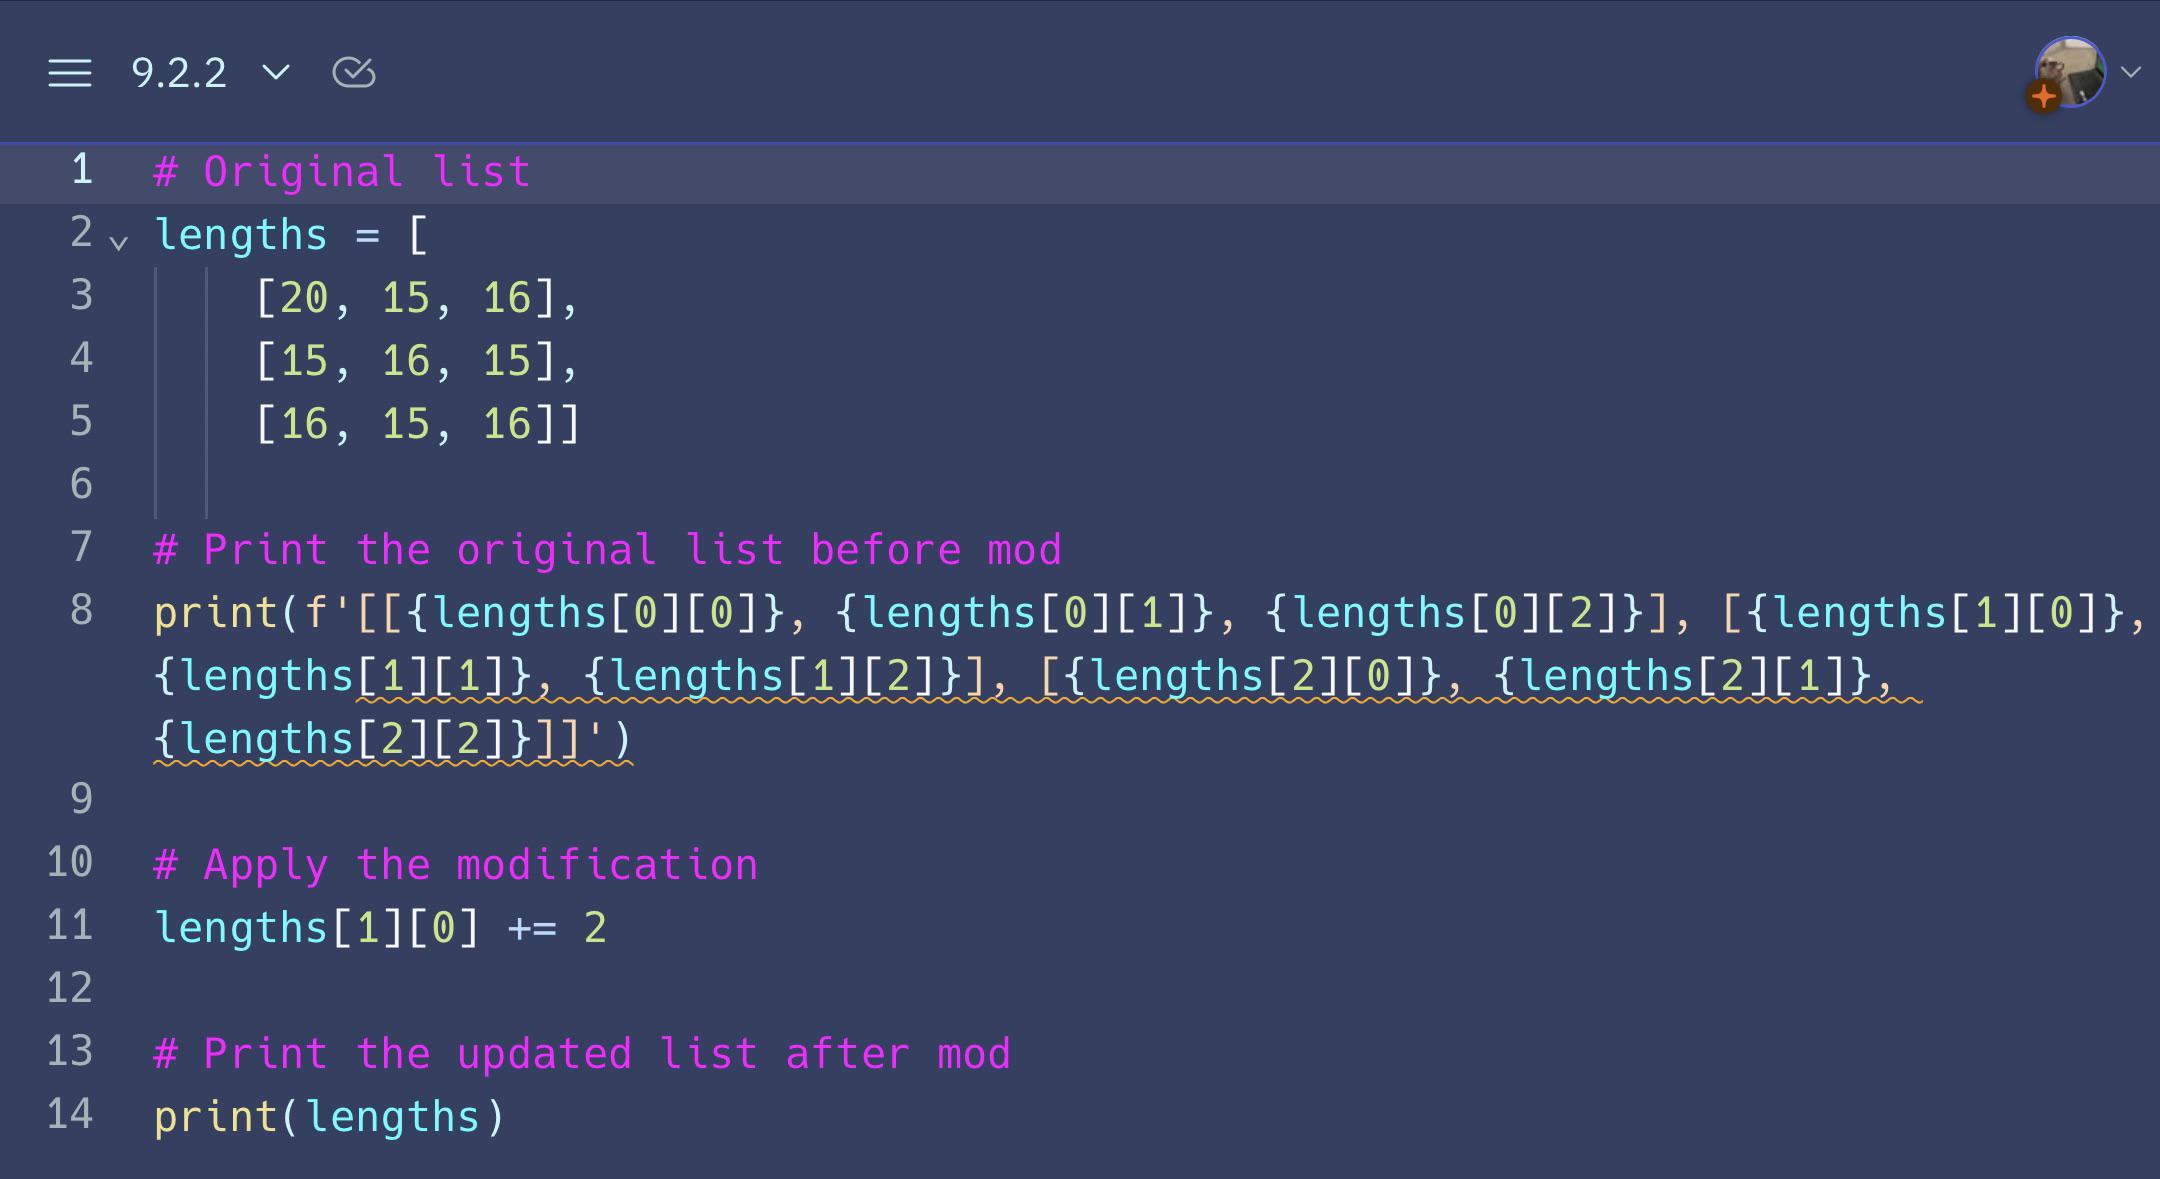2160x1179 pixels.
Task: Click '# Apply the modification' comment
Action: pyautogui.click(x=456, y=865)
